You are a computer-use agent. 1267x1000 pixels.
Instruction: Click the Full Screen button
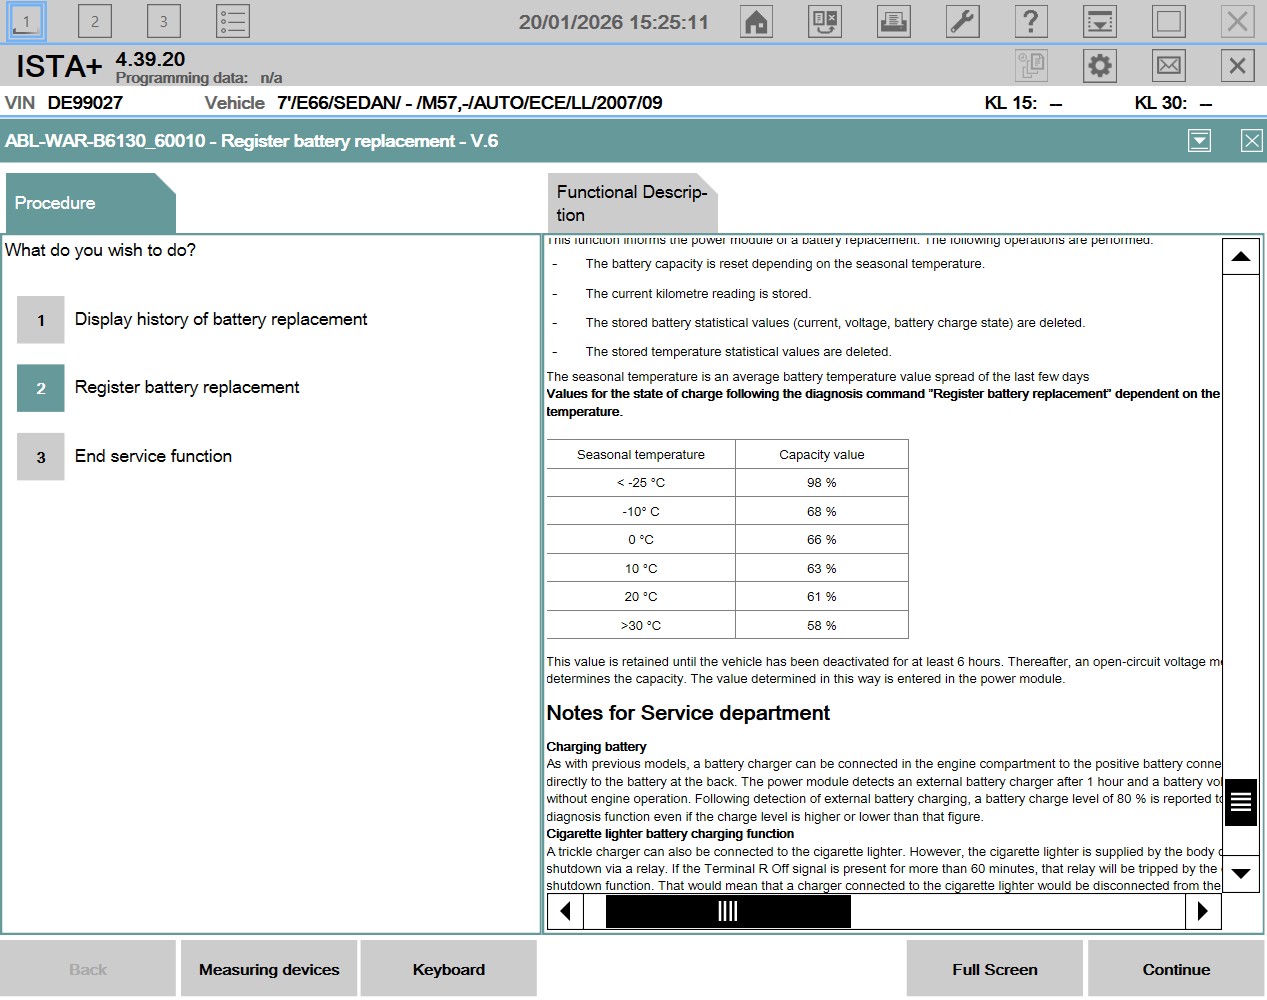point(994,969)
